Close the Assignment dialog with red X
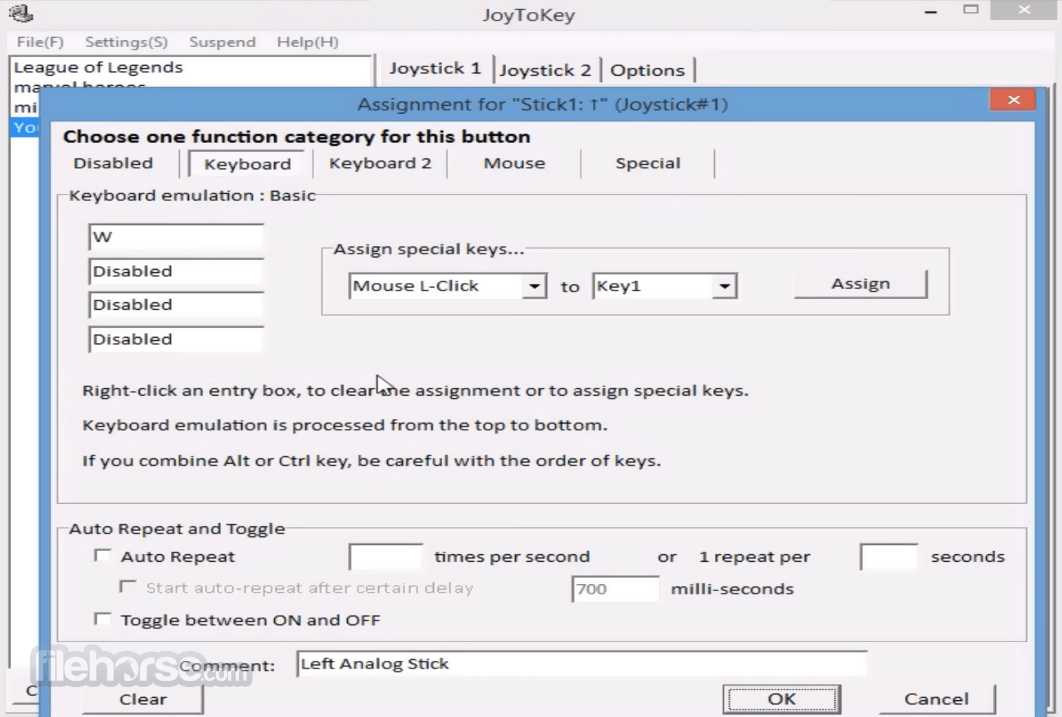Image resolution: width=1062 pixels, height=717 pixels. (1013, 100)
